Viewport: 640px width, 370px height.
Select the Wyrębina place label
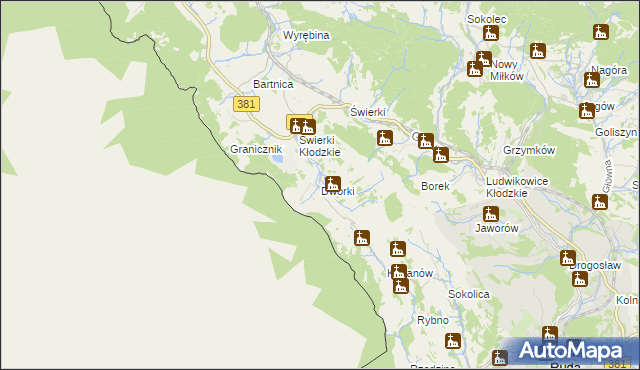[x=306, y=35]
